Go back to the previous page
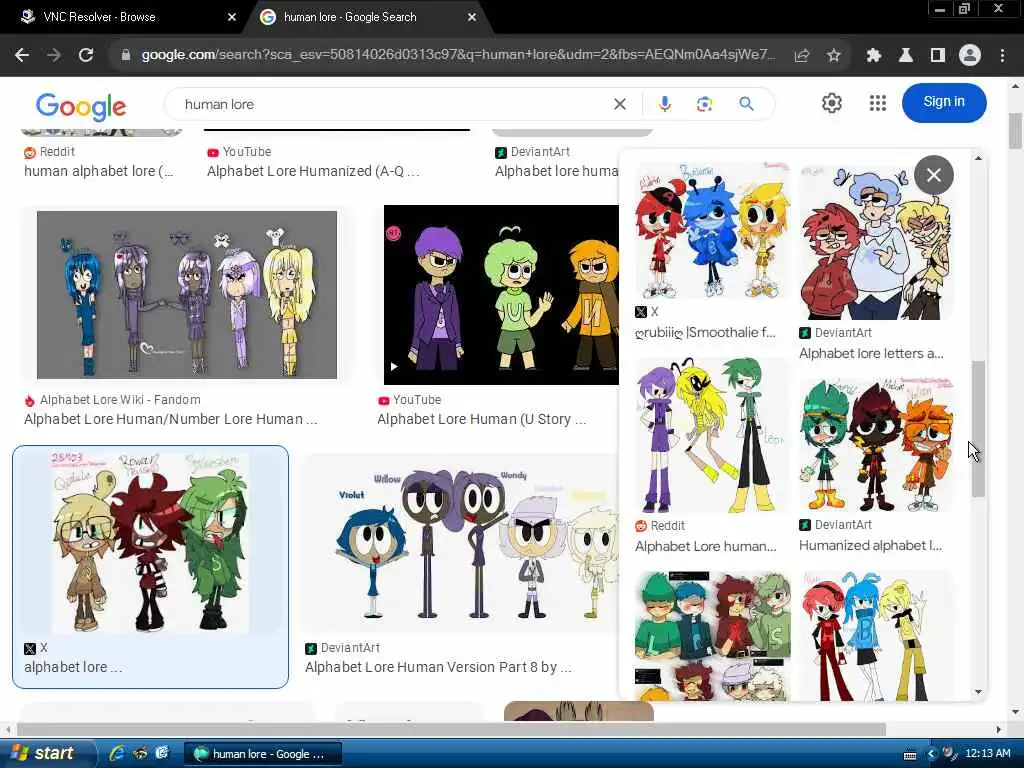Screen dimensions: 1024x768 [22, 55]
